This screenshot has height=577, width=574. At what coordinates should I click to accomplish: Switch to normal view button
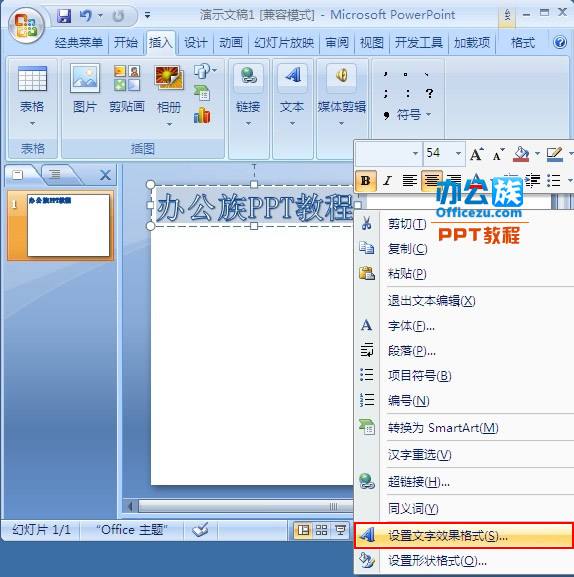click(303, 530)
